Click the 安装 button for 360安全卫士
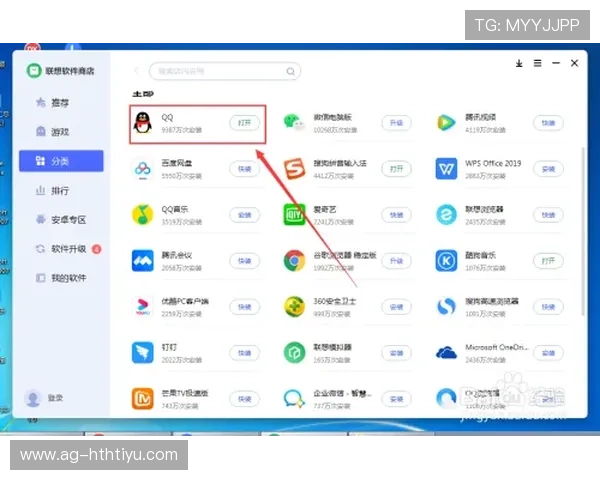The width and height of the screenshot is (600, 480). click(x=396, y=307)
